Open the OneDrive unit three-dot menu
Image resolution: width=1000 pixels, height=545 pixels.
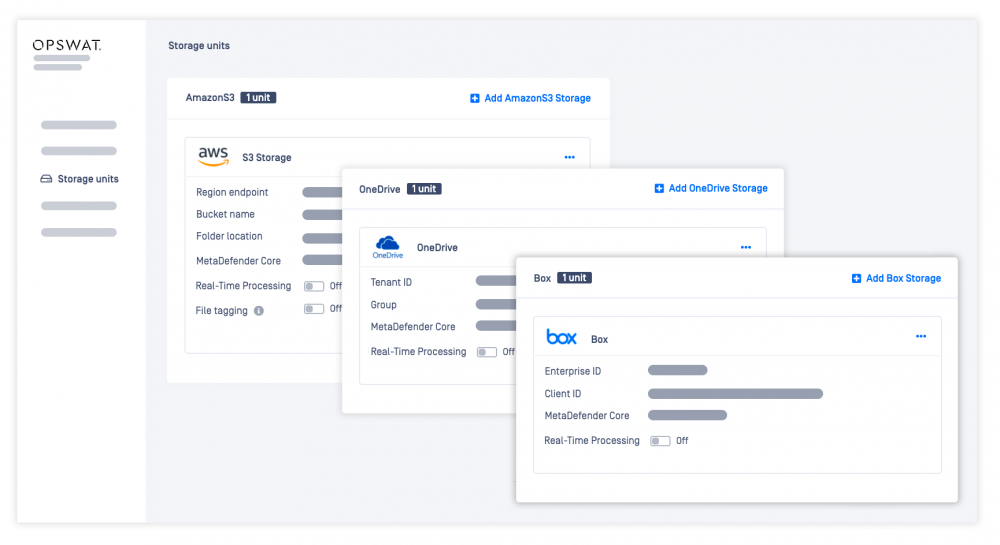[x=746, y=247]
